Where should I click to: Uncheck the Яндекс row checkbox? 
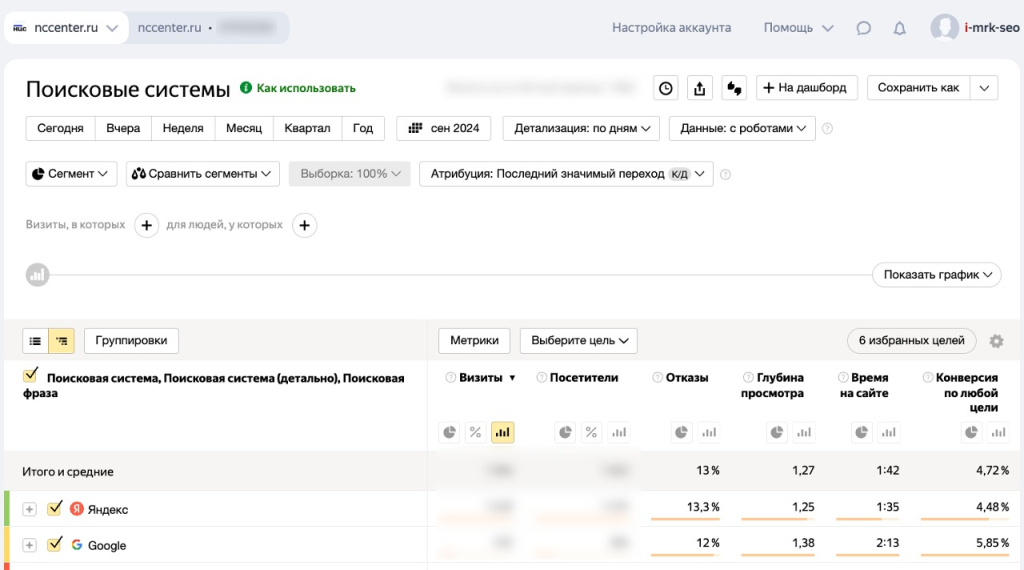55,509
